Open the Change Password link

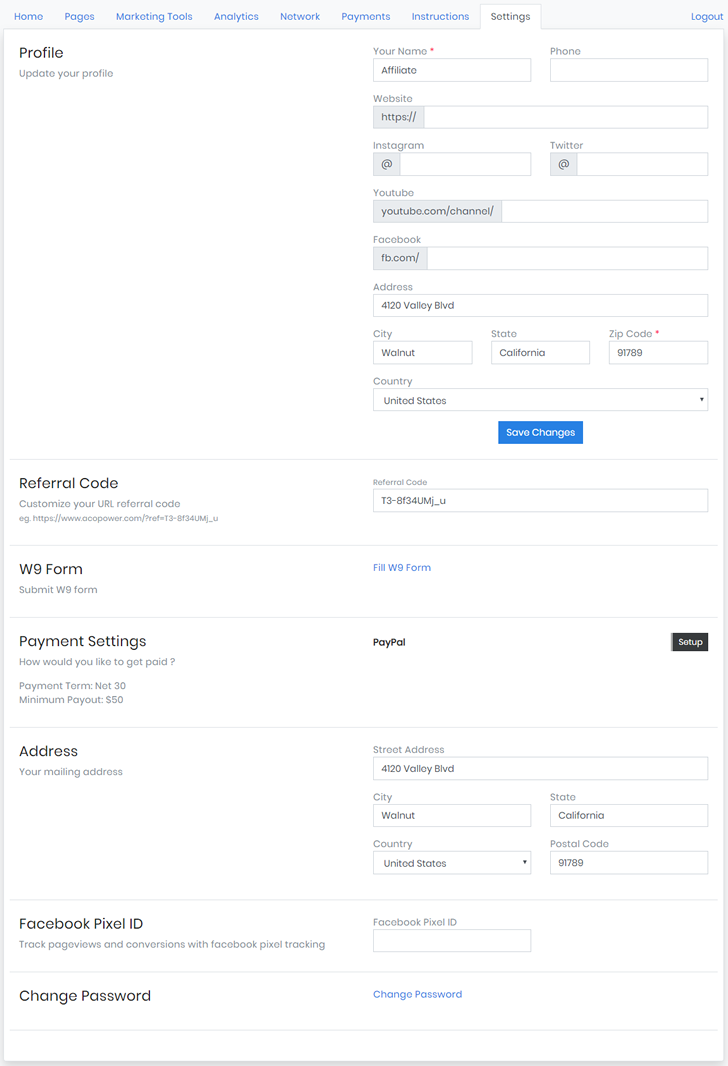tap(417, 994)
